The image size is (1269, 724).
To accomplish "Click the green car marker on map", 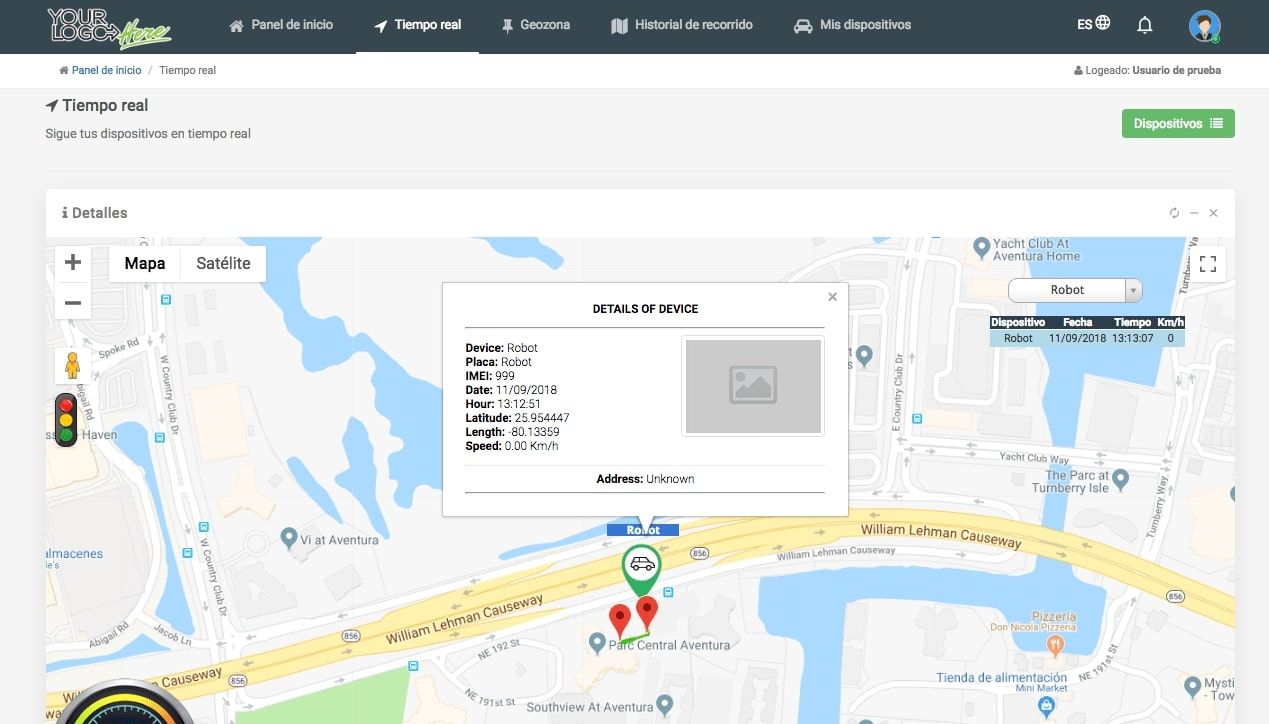I will [641, 566].
